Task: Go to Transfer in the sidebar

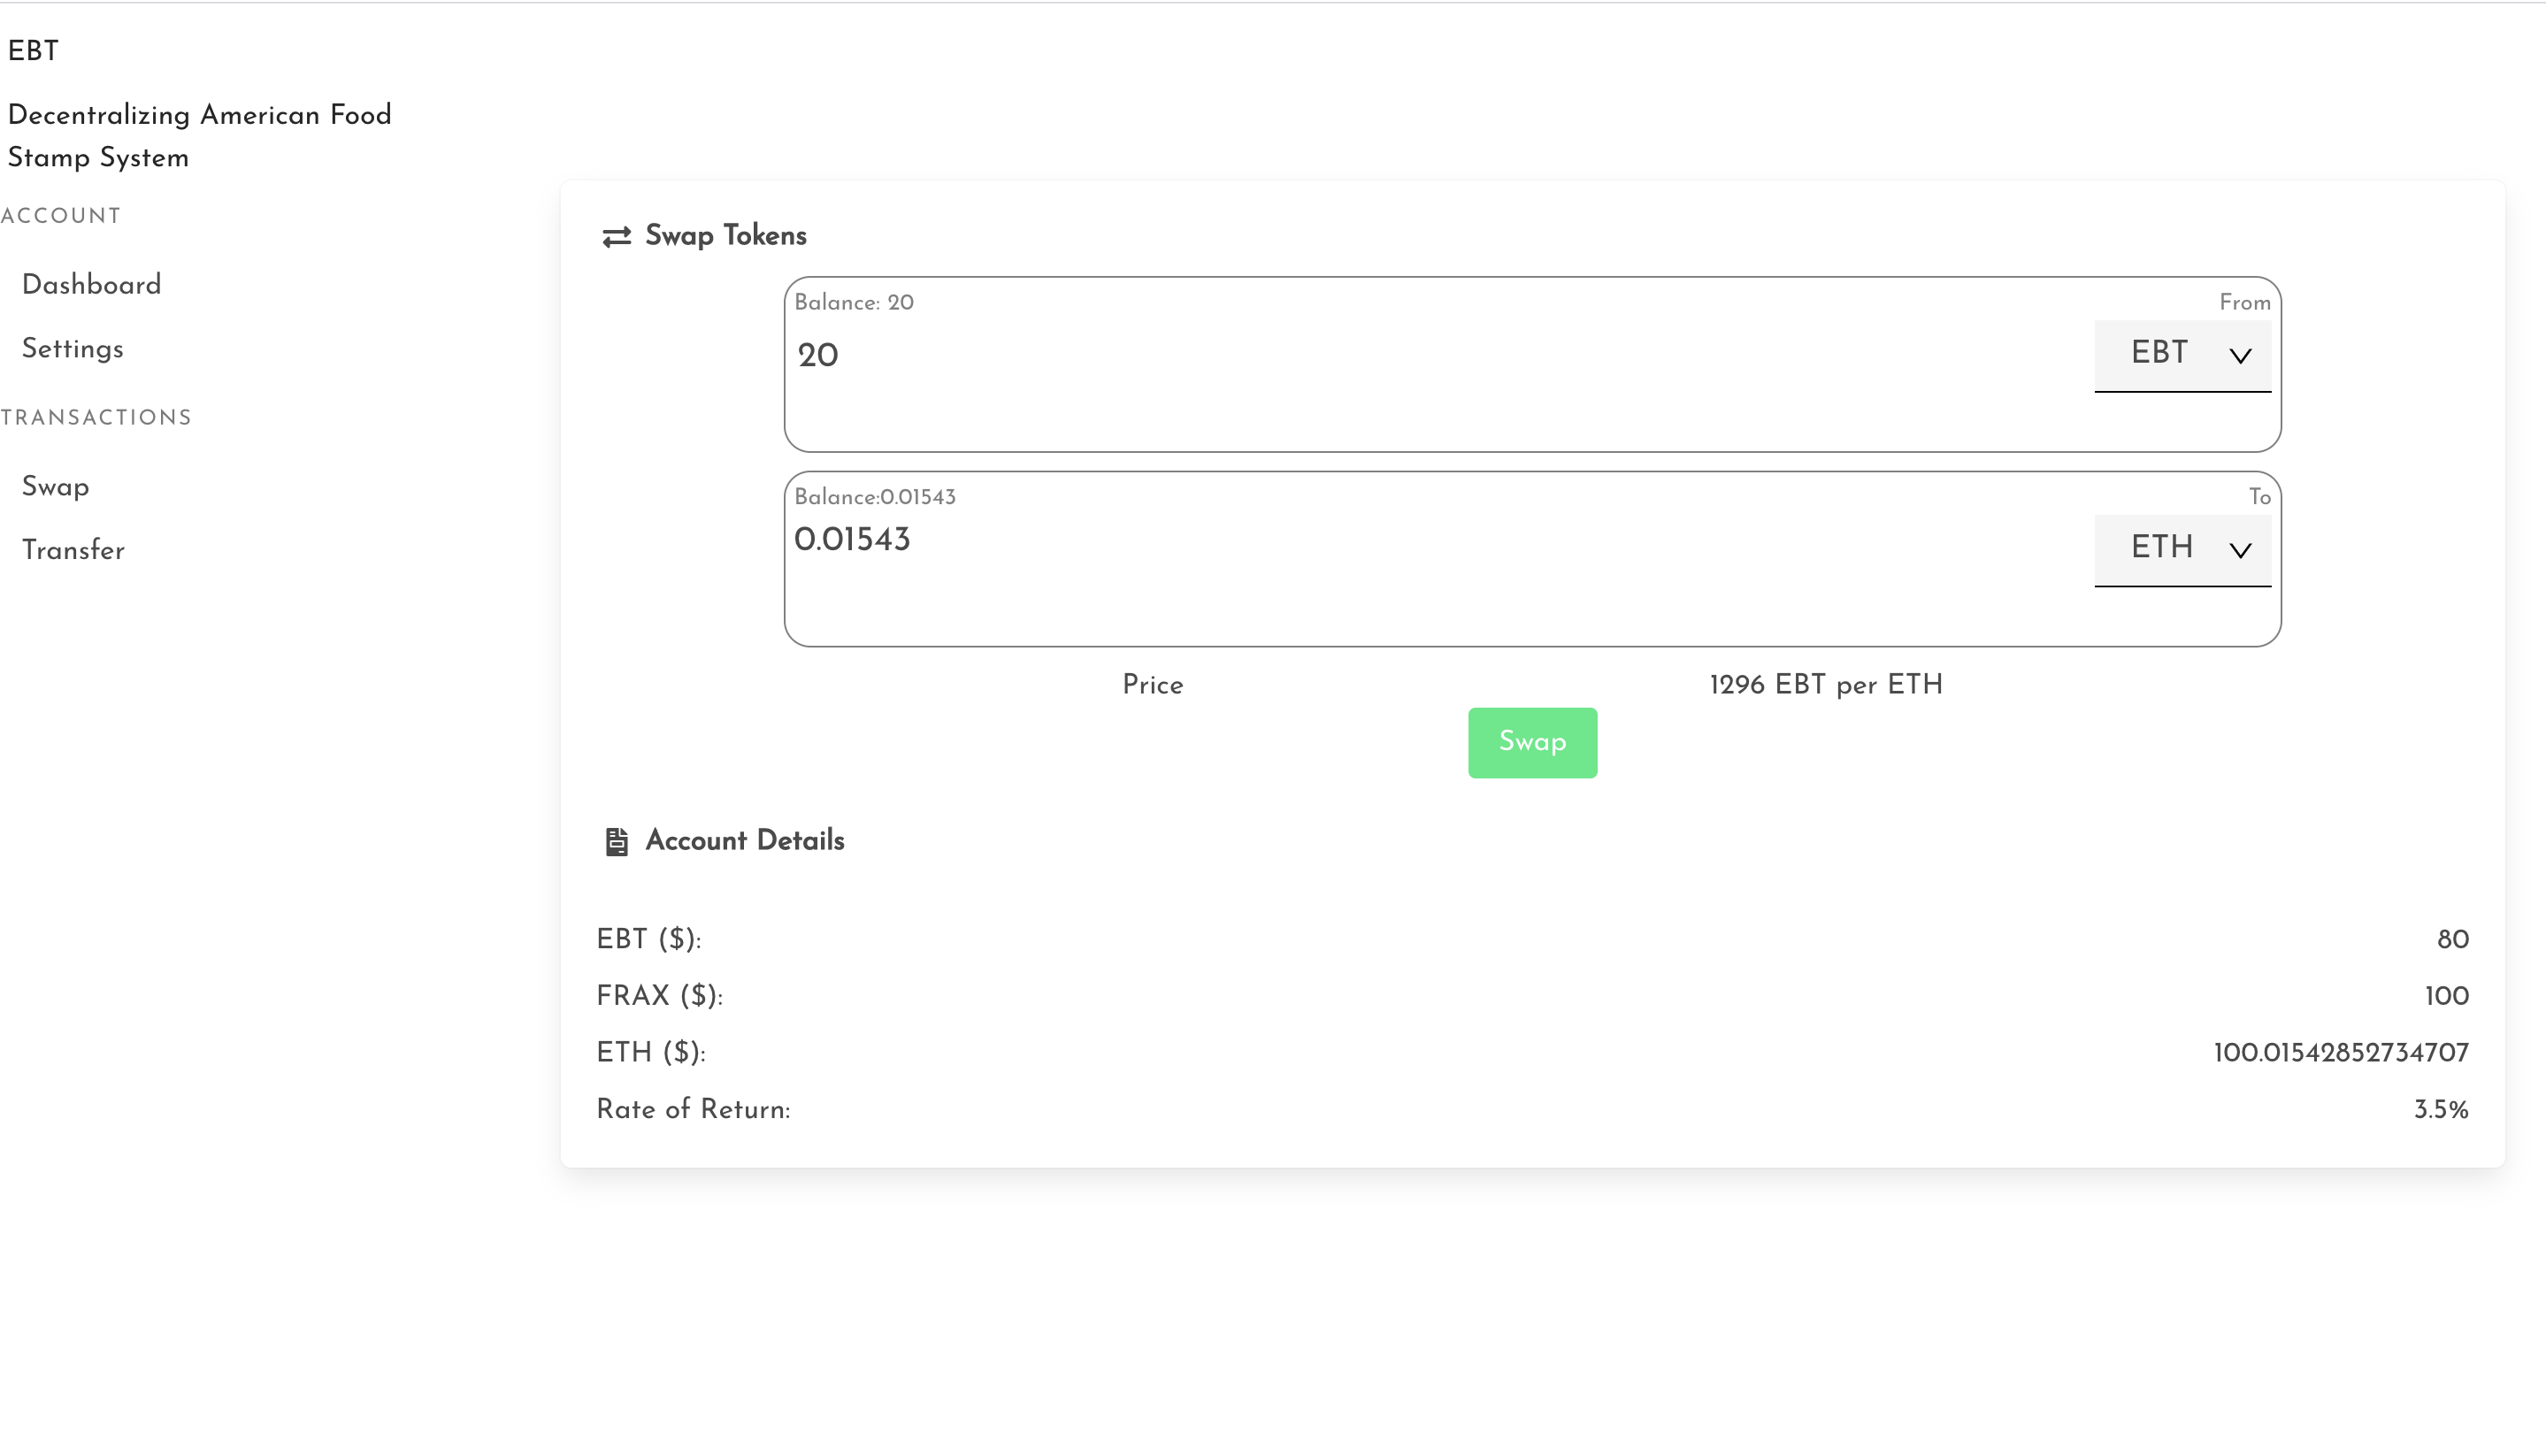Action: [73, 551]
